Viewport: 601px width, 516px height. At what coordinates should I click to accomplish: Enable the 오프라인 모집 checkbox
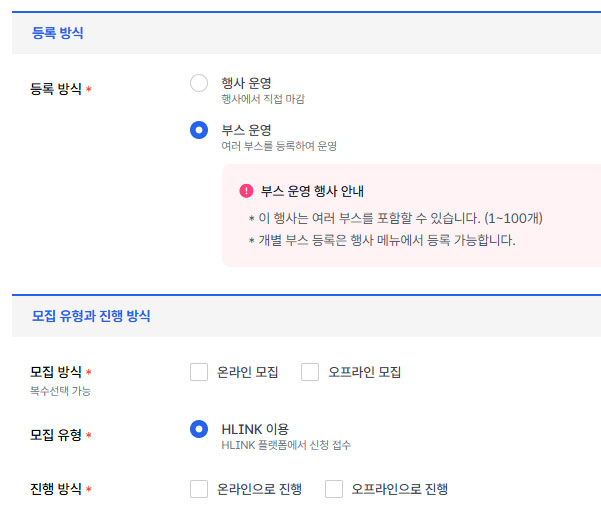pyautogui.click(x=310, y=373)
